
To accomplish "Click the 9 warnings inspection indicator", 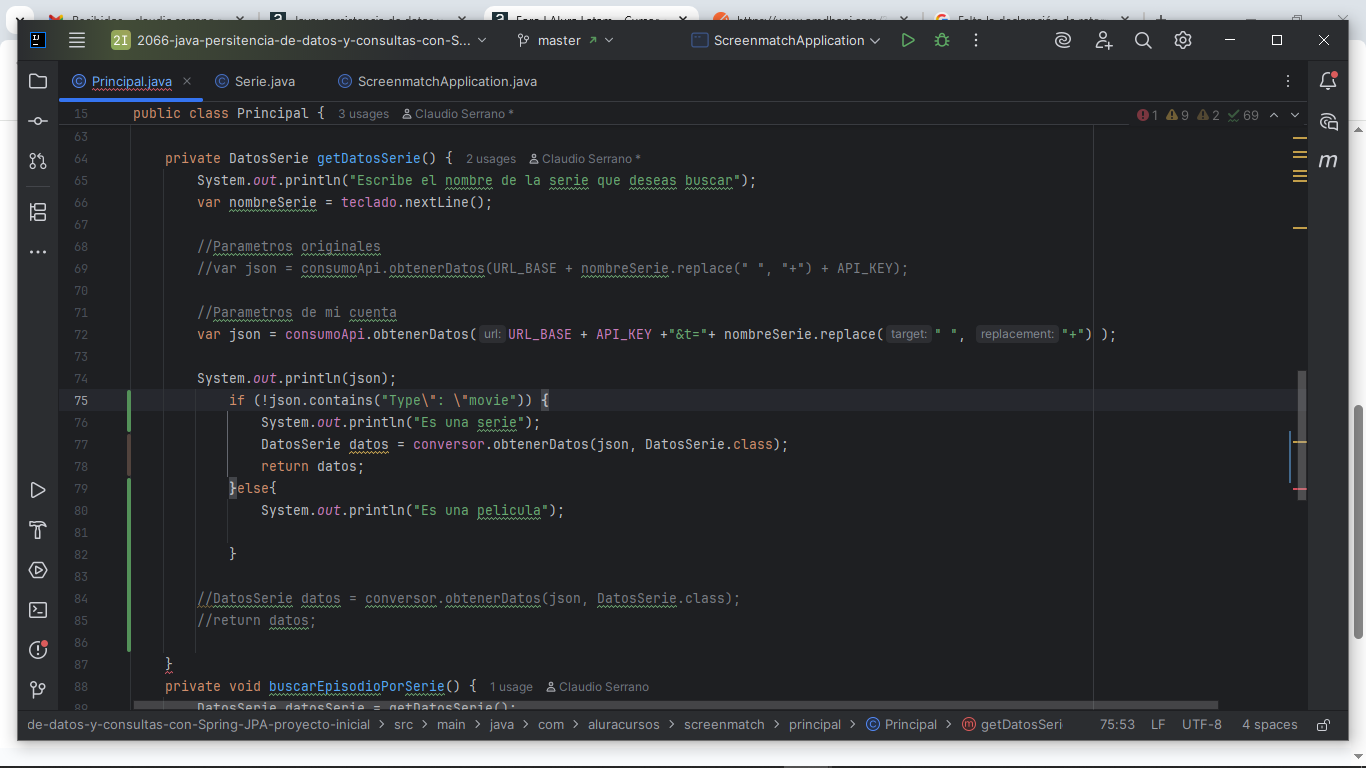I will point(1177,115).
